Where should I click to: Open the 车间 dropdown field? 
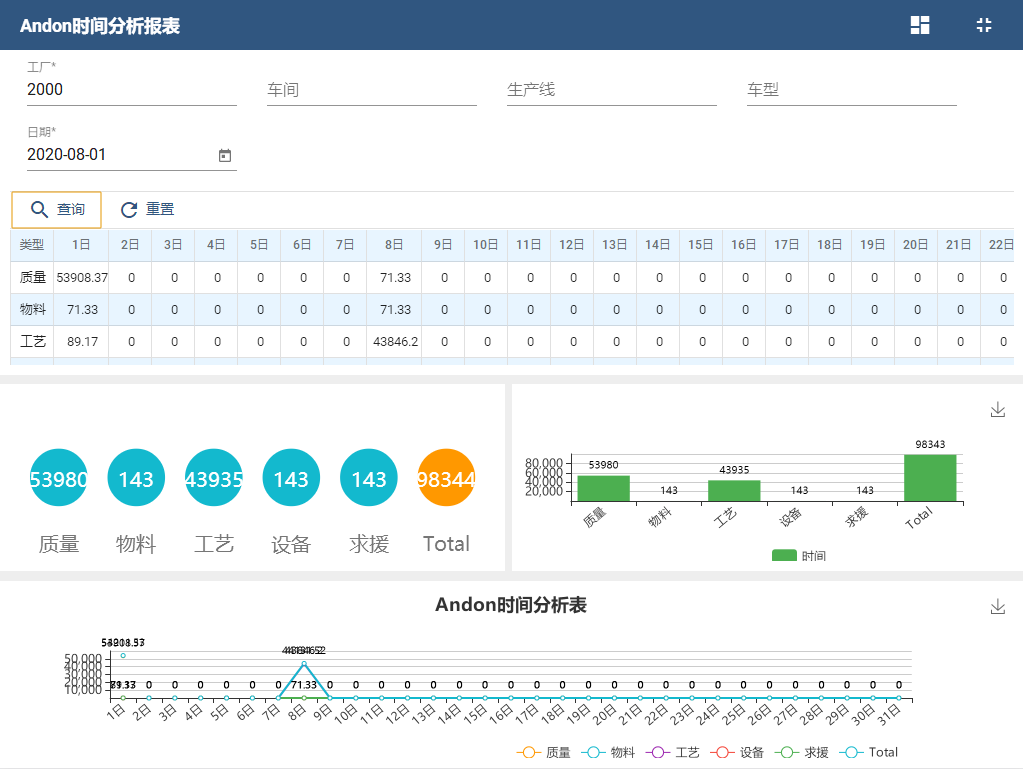click(x=371, y=90)
